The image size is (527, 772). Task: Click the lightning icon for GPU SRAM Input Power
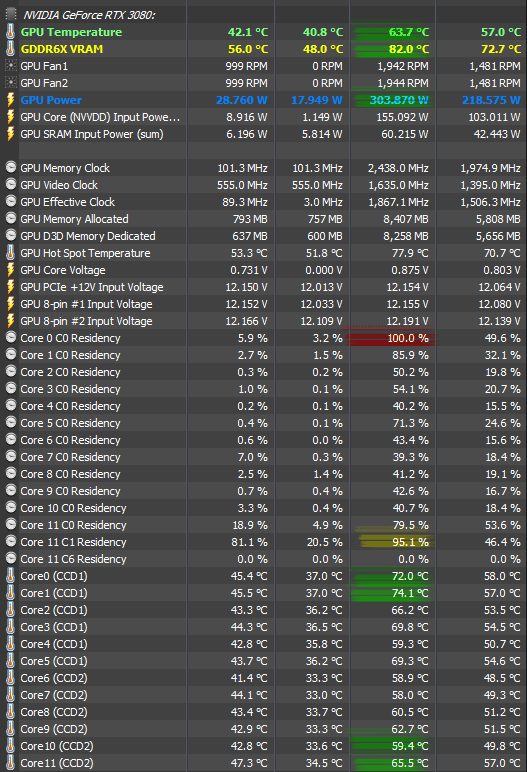point(10,134)
